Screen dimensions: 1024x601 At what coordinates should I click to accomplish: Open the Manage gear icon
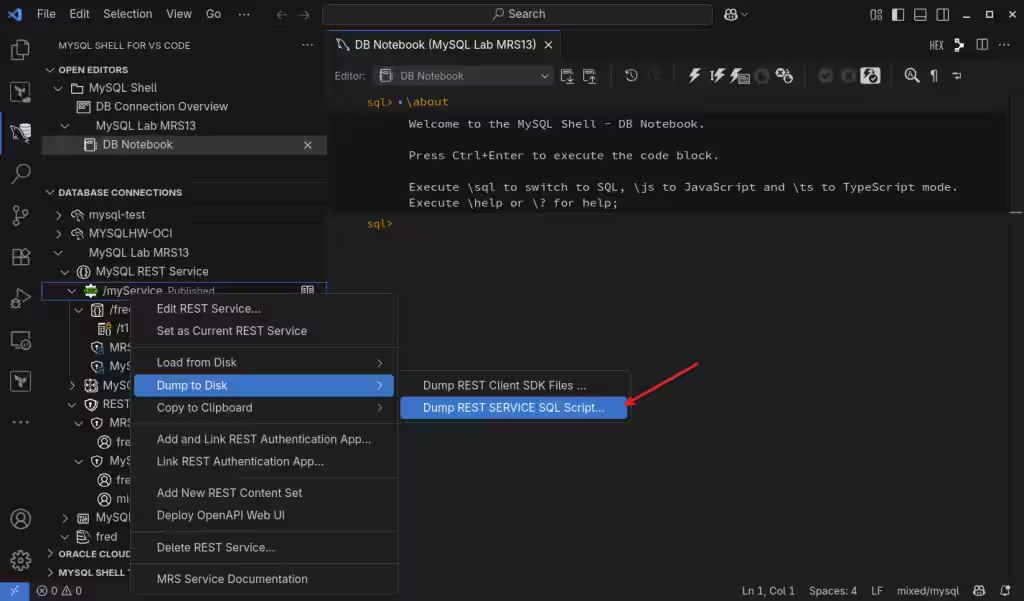[20, 560]
